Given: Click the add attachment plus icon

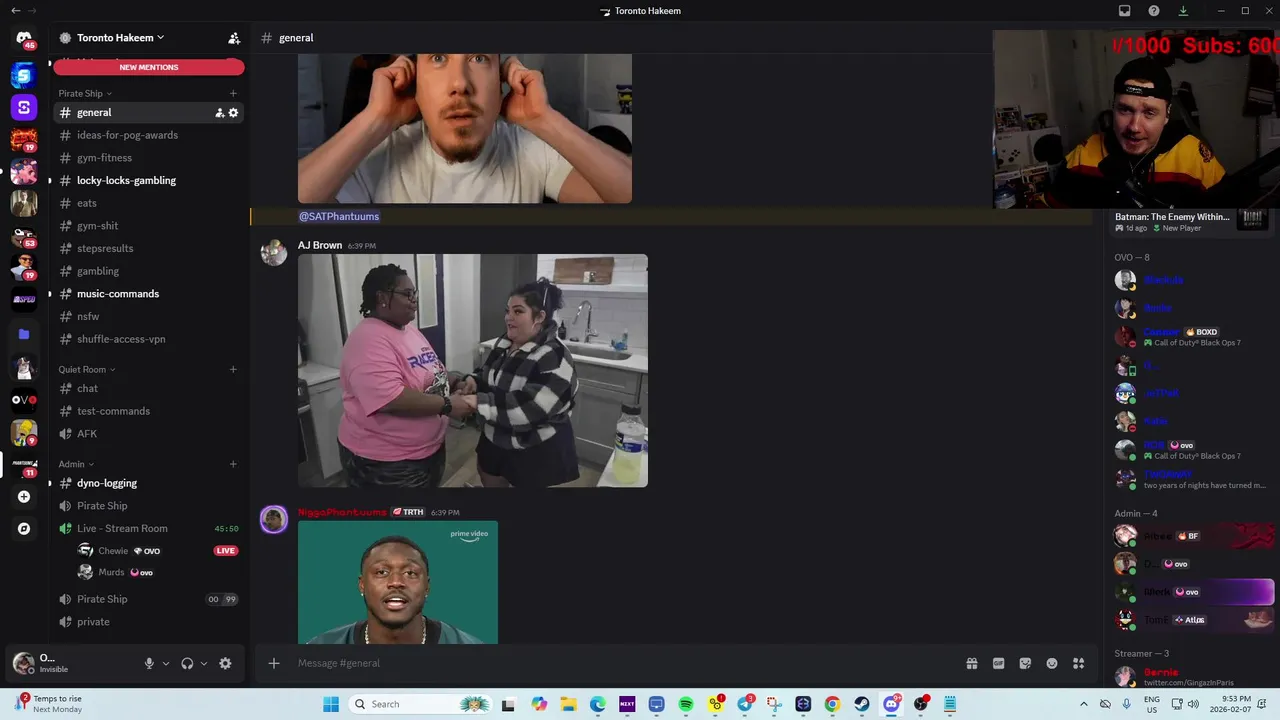Looking at the screenshot, I should pos(273,663).
